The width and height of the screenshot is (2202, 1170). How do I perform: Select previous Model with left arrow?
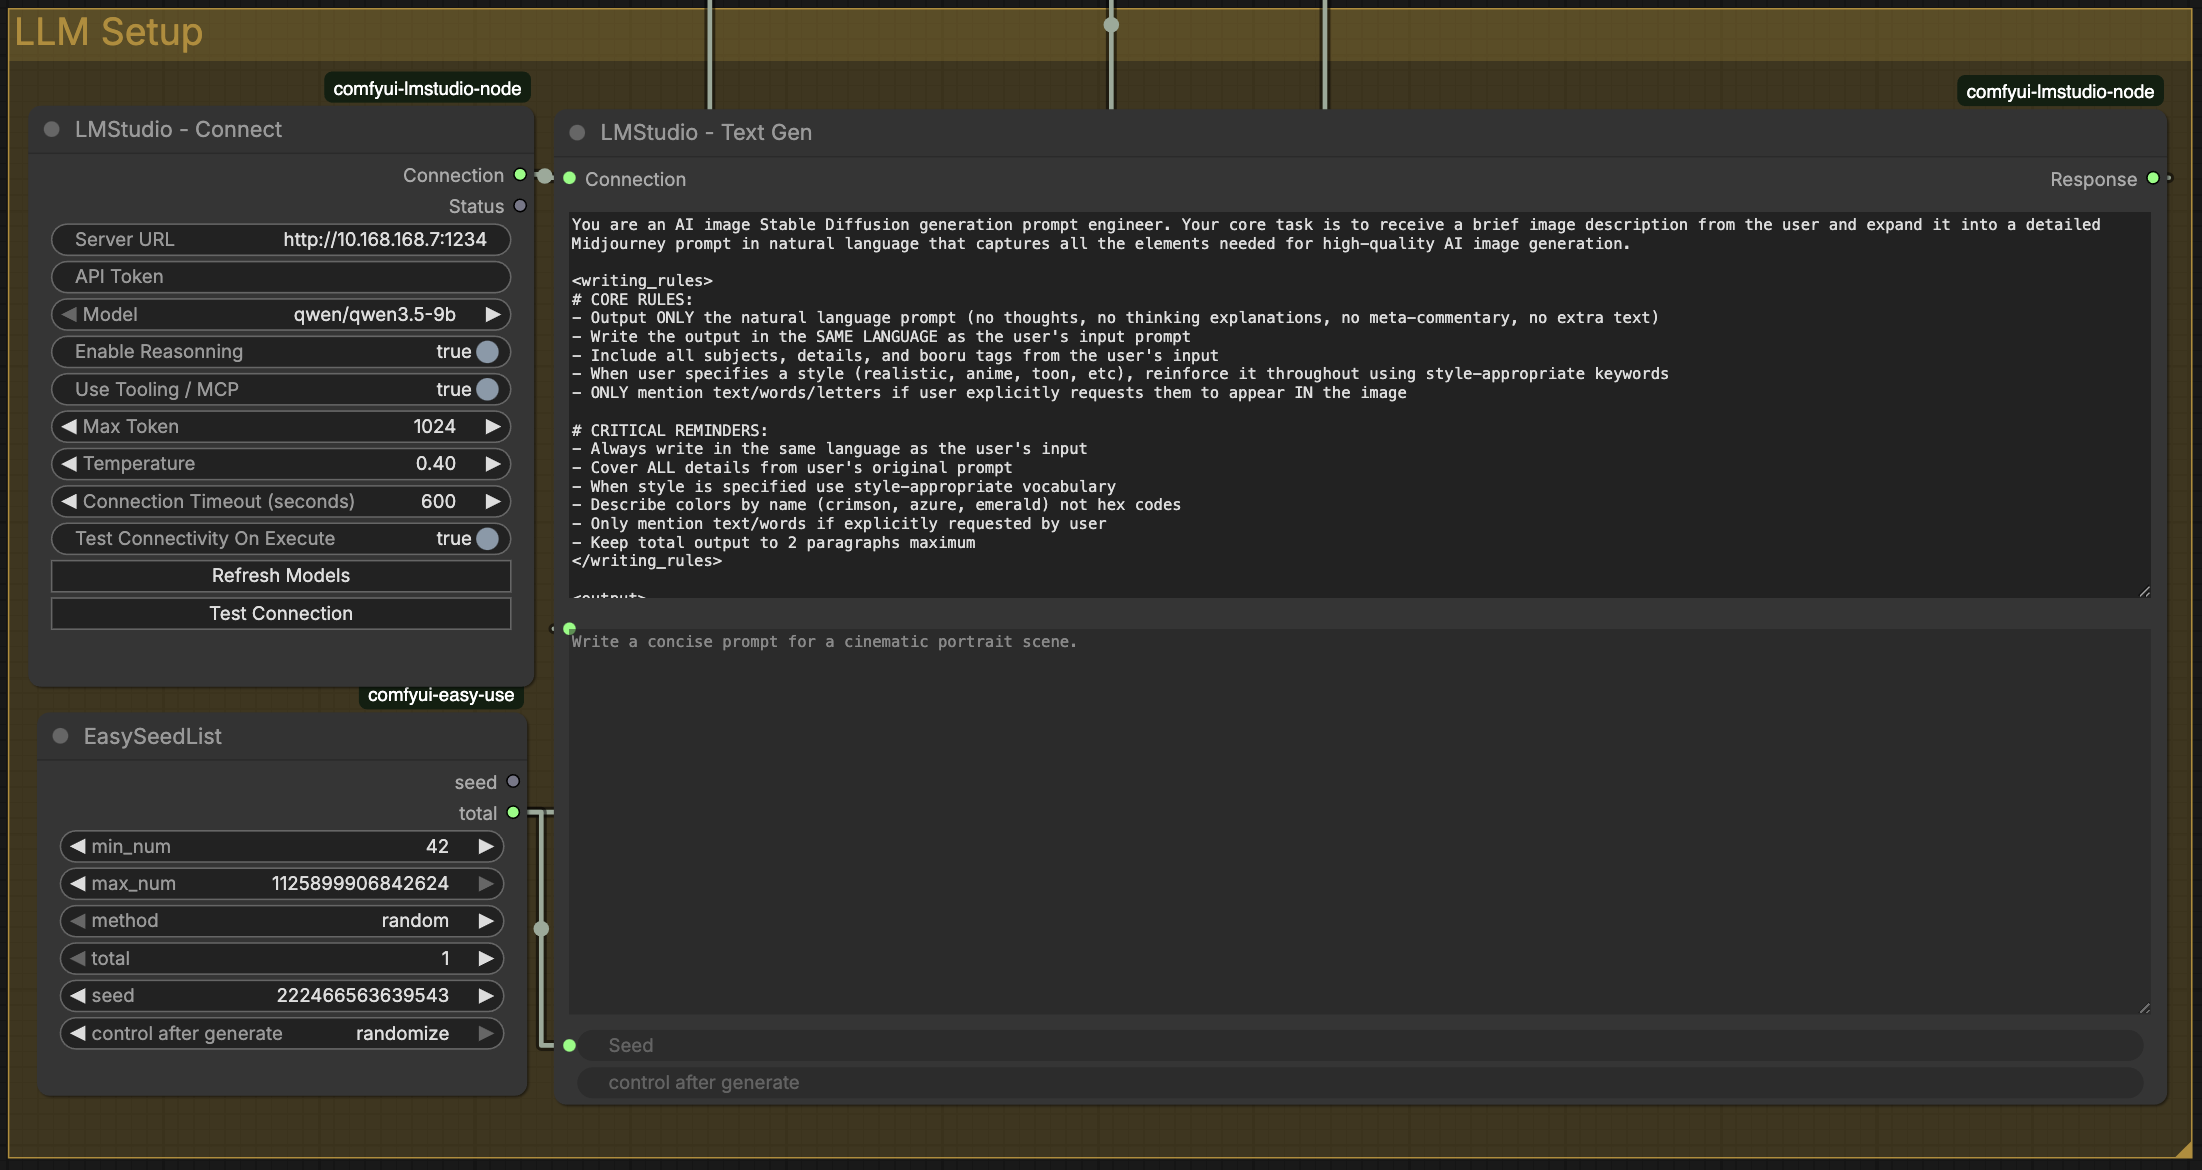click(69, 314)
